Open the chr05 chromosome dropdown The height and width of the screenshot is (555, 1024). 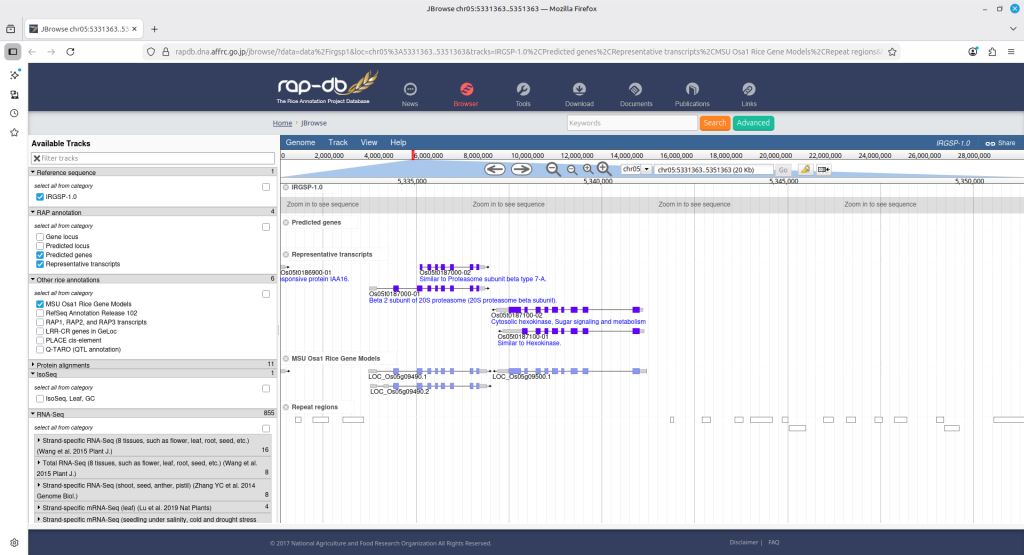coord(635,170)
